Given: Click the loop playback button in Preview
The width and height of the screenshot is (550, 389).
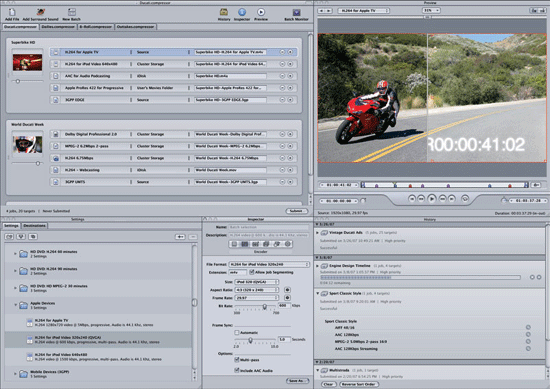Looking at the screenshot, I should coord(465,199).
